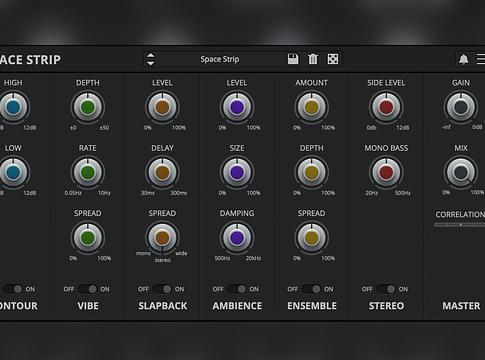485x360 pixels.
Task: Click the Vibe rate 10Hz label
Action: pyautogui.click(x=104, y=193)
